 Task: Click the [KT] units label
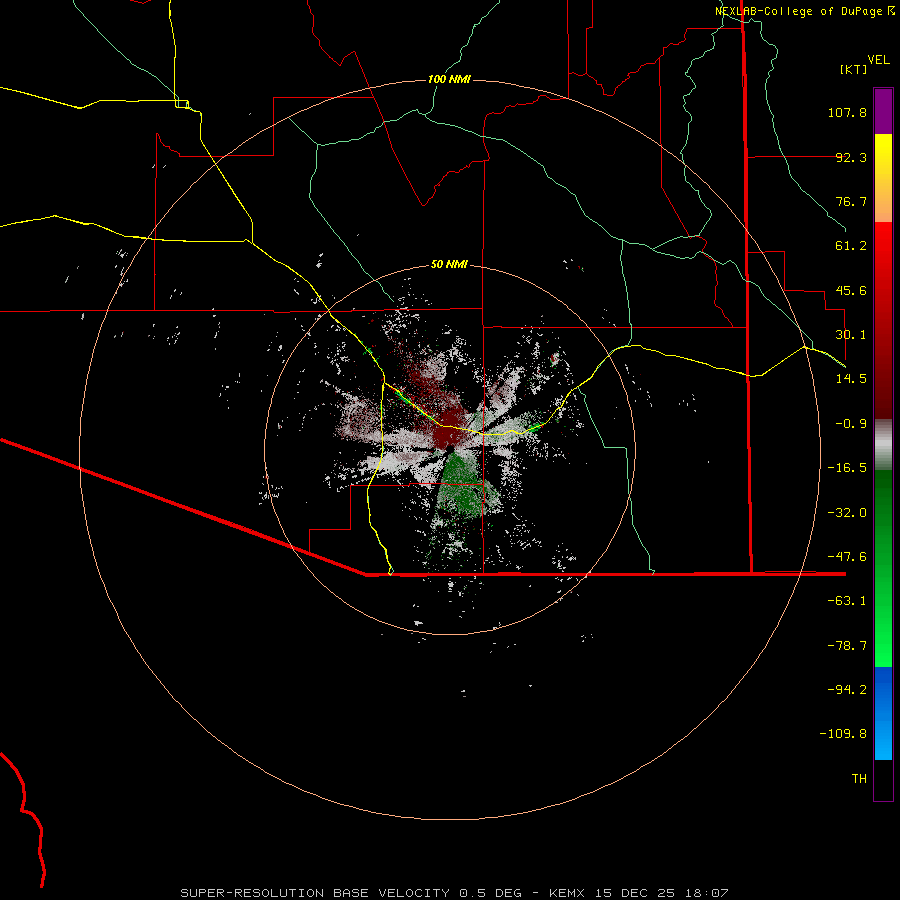coord(853,69)
